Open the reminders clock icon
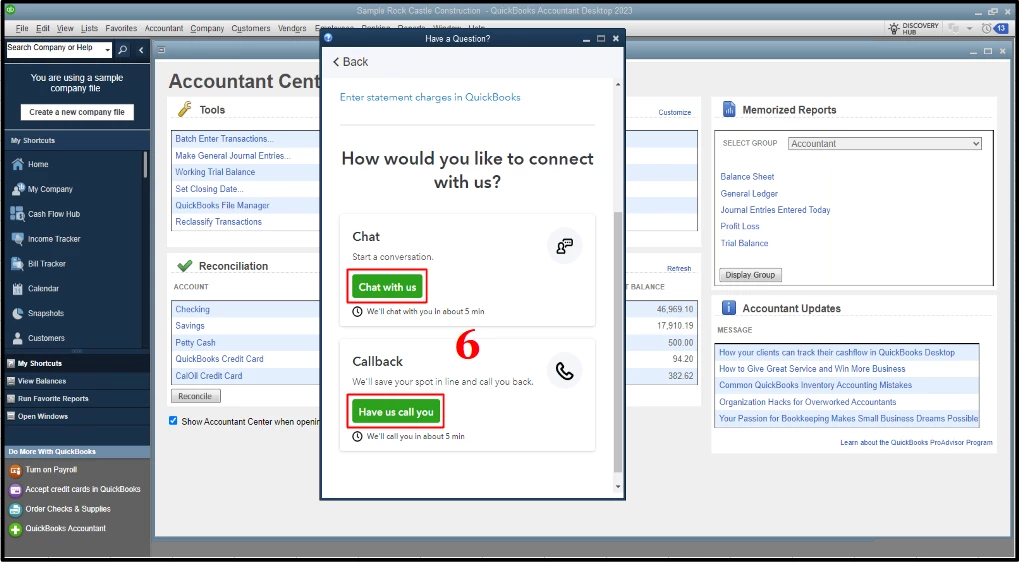The height and width of the screenshot is (562, 1019). click(x=986, y=29)
